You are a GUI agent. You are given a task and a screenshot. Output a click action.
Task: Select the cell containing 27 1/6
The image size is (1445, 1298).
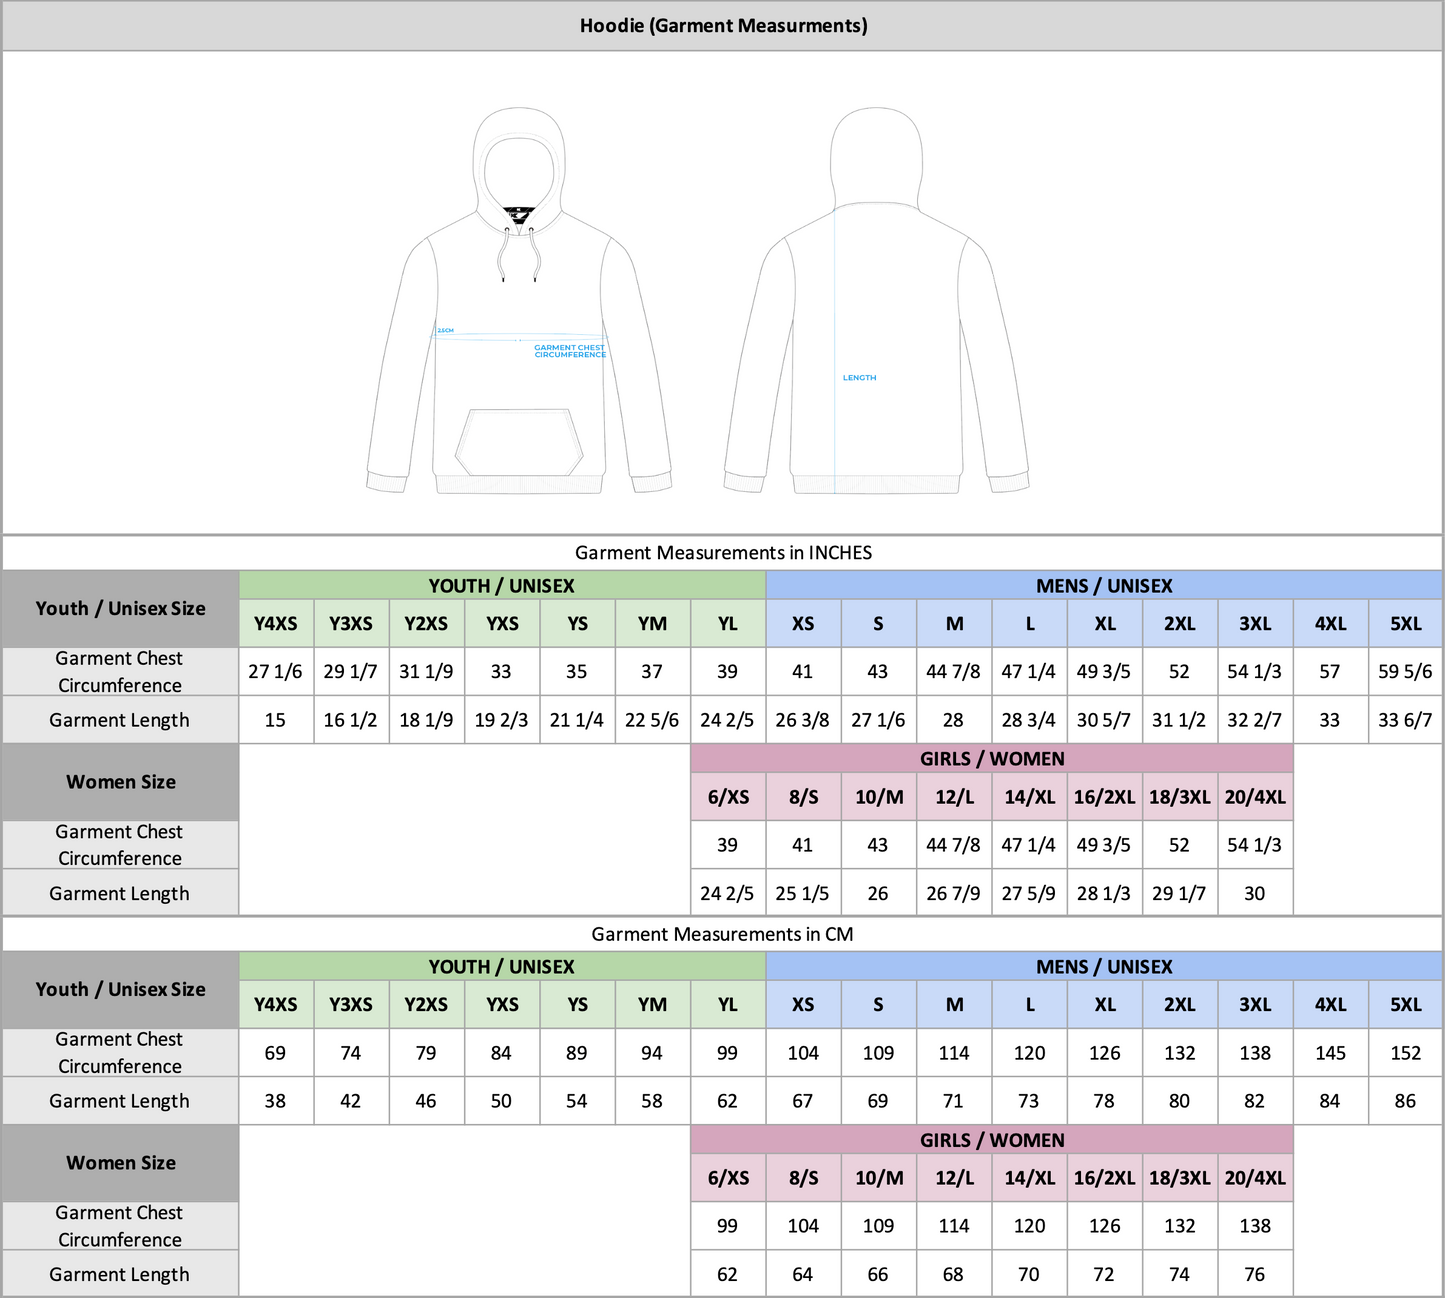coord(276,672)
